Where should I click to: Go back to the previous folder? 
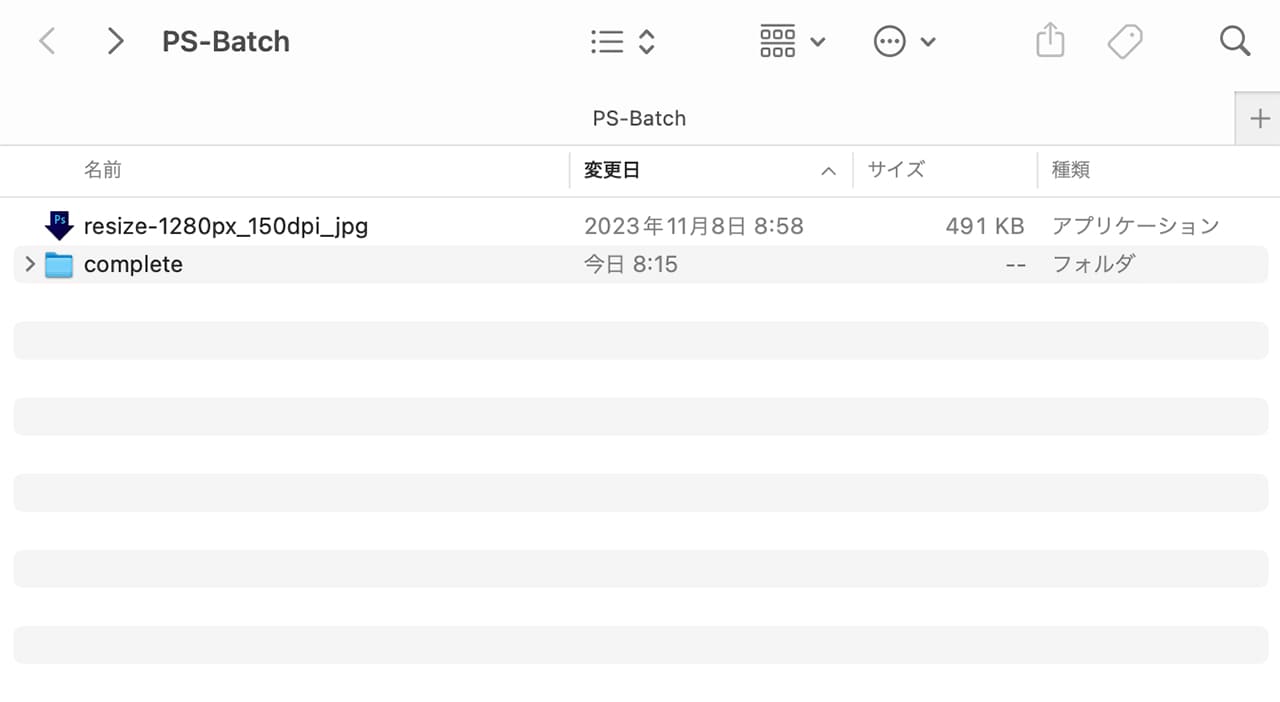(47, 42)
